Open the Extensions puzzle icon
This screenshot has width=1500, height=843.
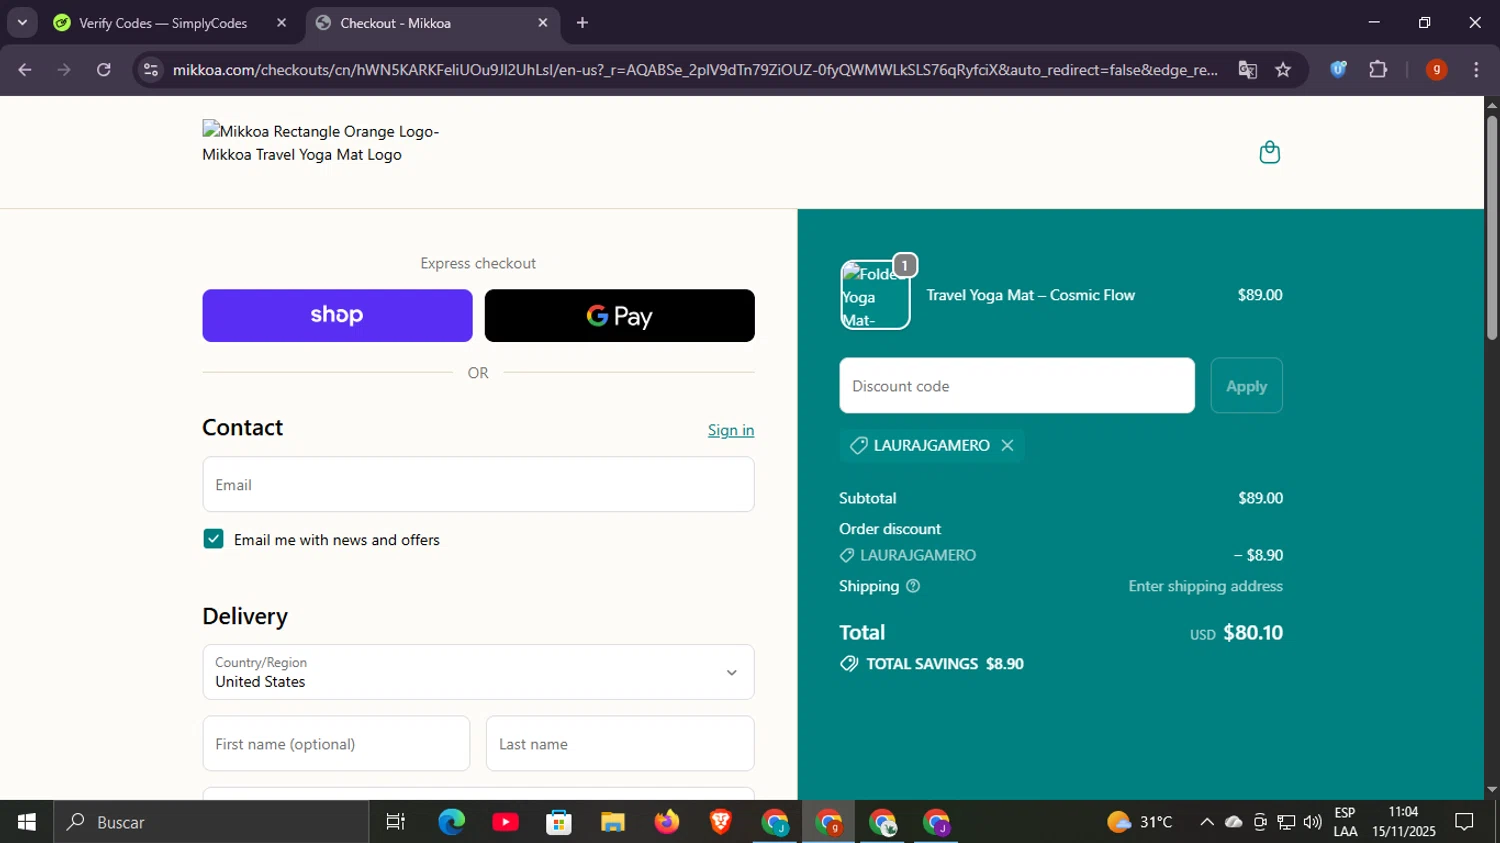click(1378, 70)
